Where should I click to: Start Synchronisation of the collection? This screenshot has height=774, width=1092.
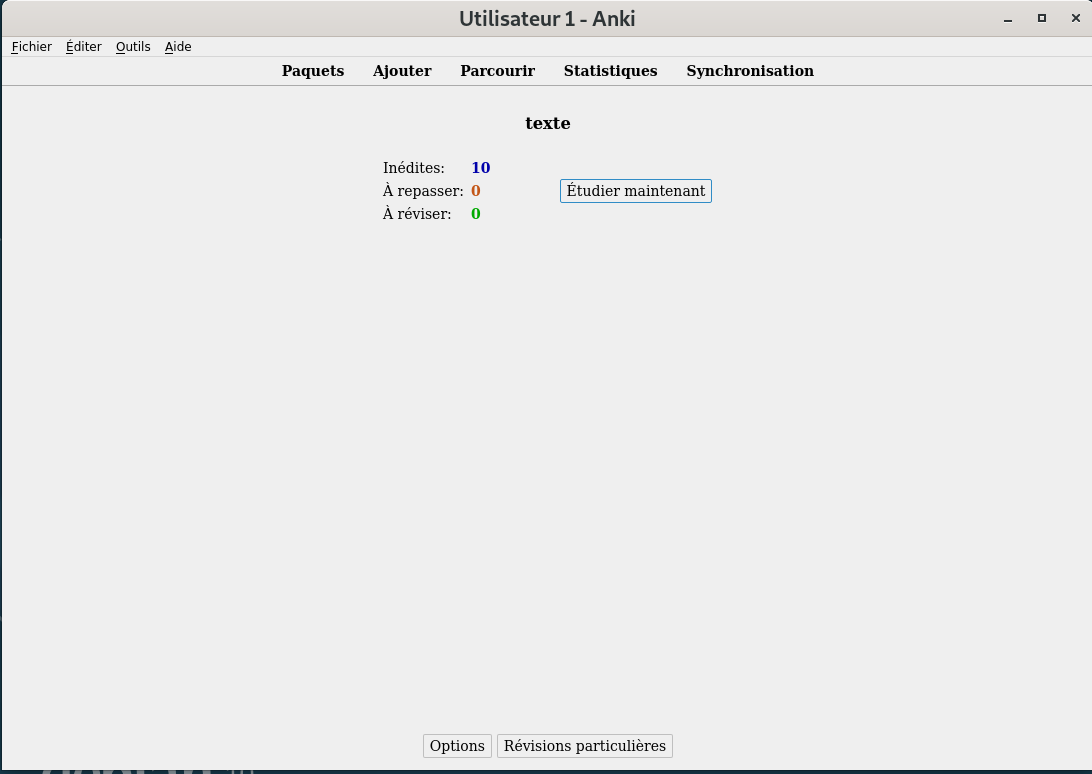749,71
